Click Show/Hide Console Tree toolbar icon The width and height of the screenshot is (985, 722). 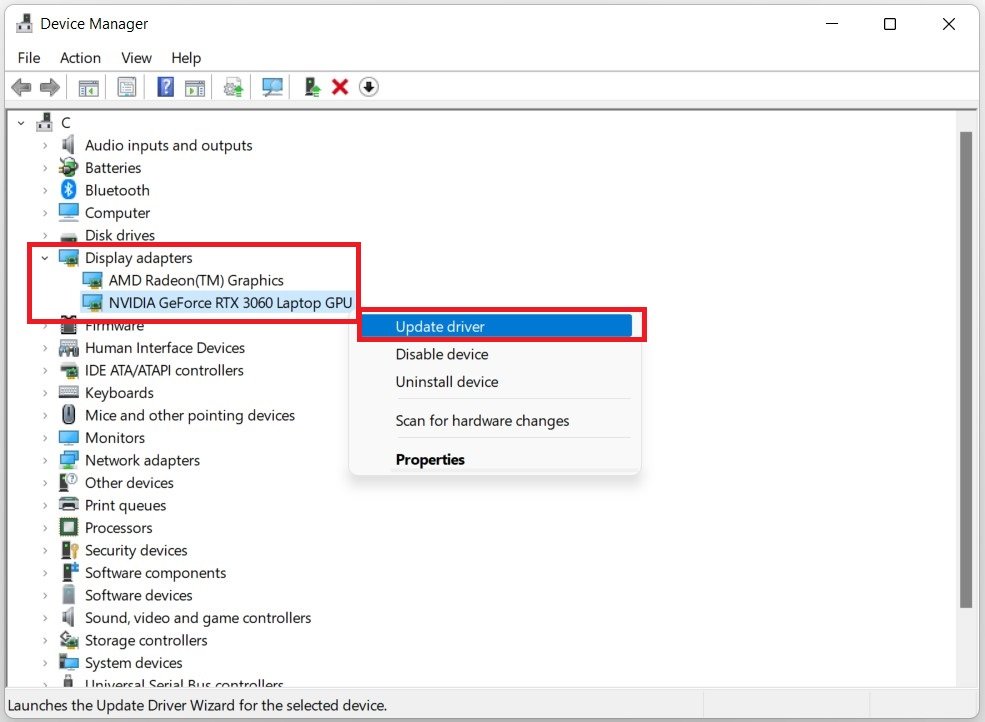pos(89,87)
